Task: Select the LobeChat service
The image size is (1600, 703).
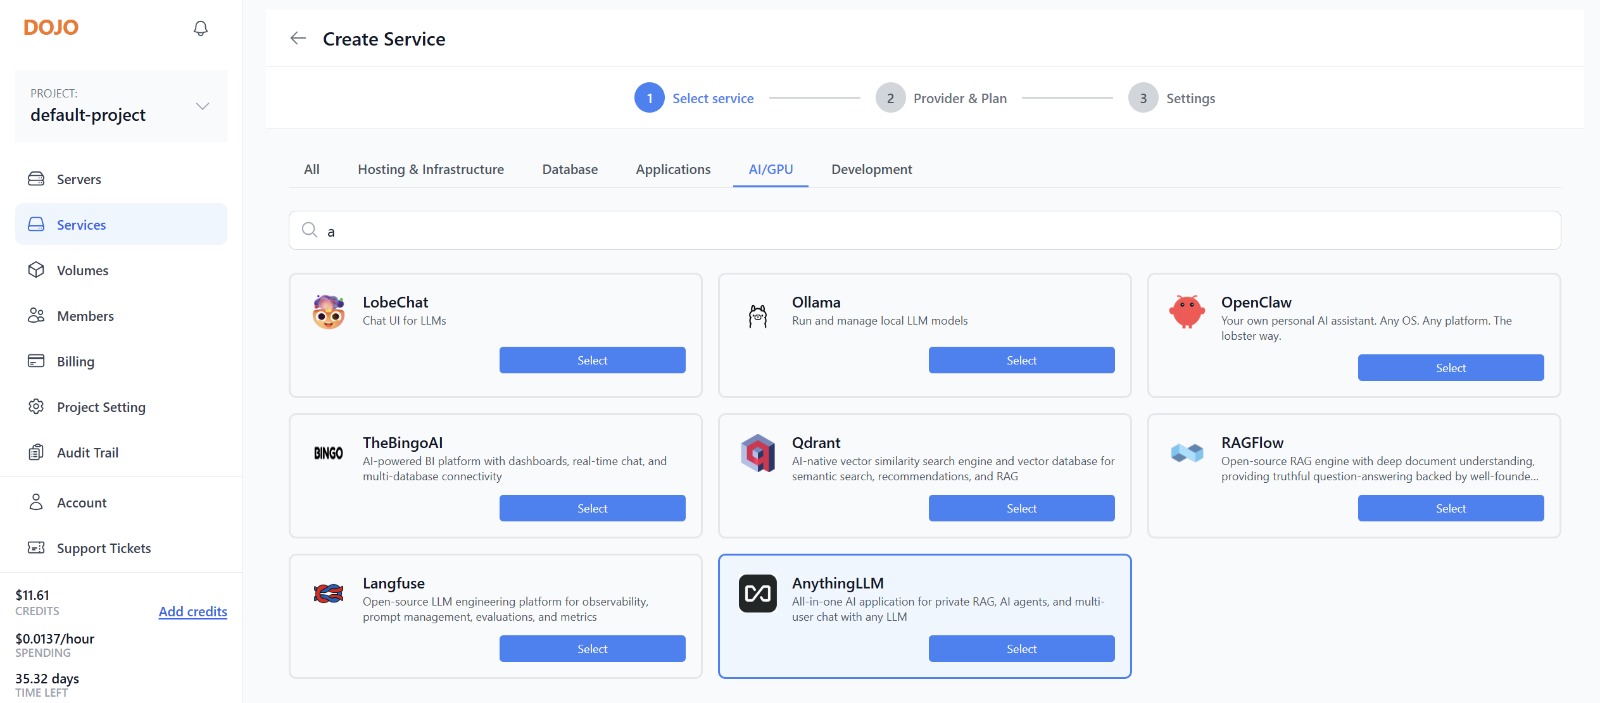Action: click(593, 360)
